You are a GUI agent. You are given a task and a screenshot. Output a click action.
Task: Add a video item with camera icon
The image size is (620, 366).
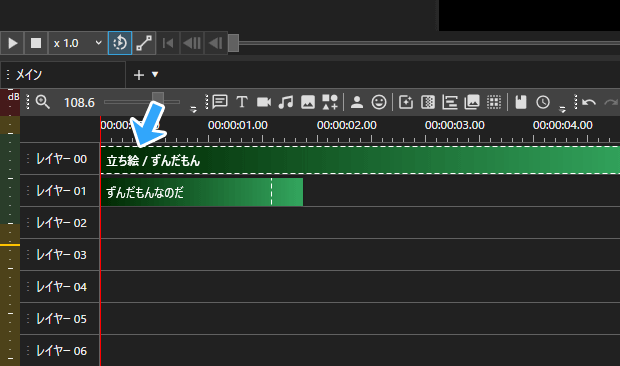pyautogui.click(x=264, y=102)
